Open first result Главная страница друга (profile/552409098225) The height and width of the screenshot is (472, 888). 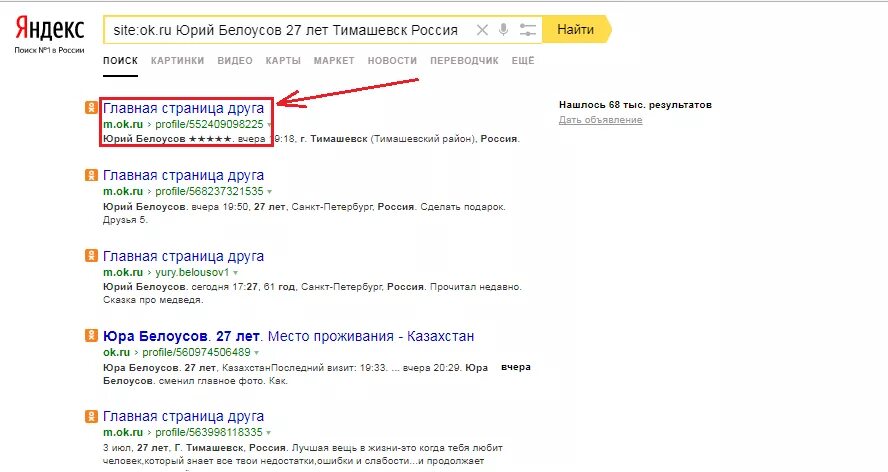click(x=183, y=108)
